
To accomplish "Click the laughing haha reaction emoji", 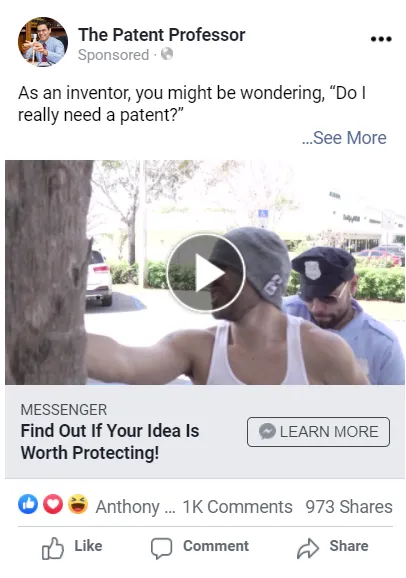I will [x=78, y=504].
